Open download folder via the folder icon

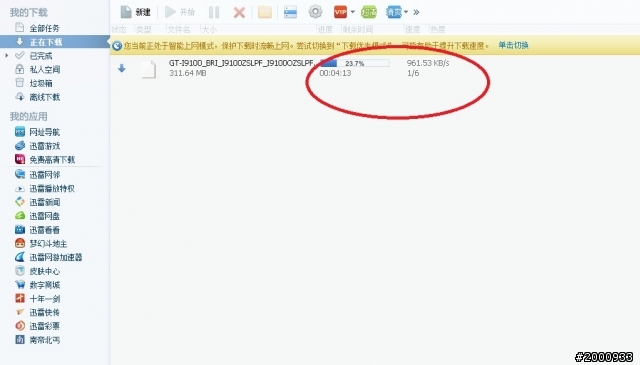265,12
